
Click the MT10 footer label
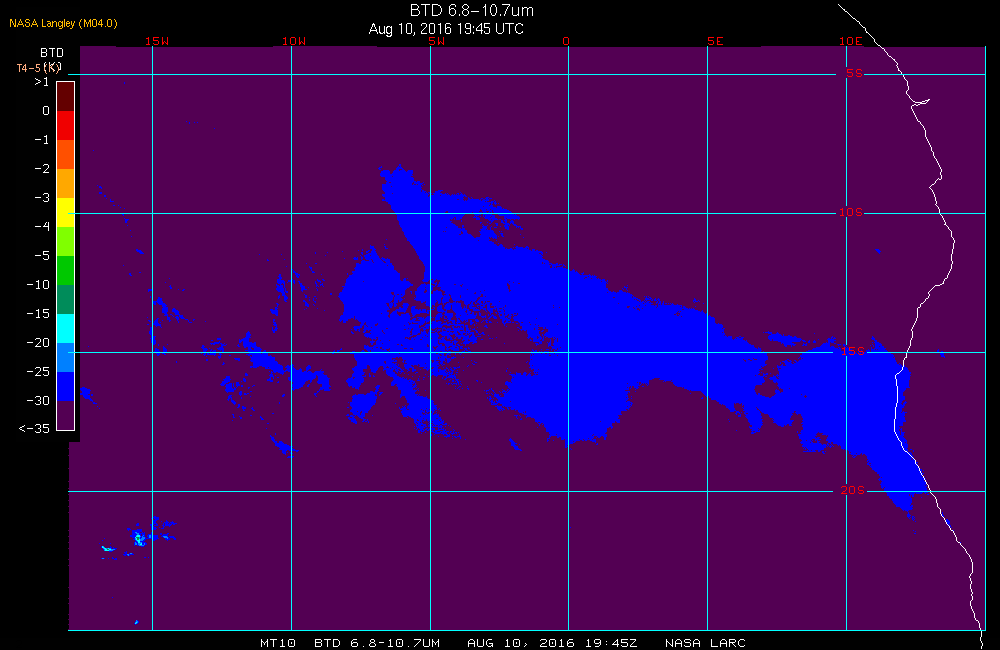click(x=277, y=643)
